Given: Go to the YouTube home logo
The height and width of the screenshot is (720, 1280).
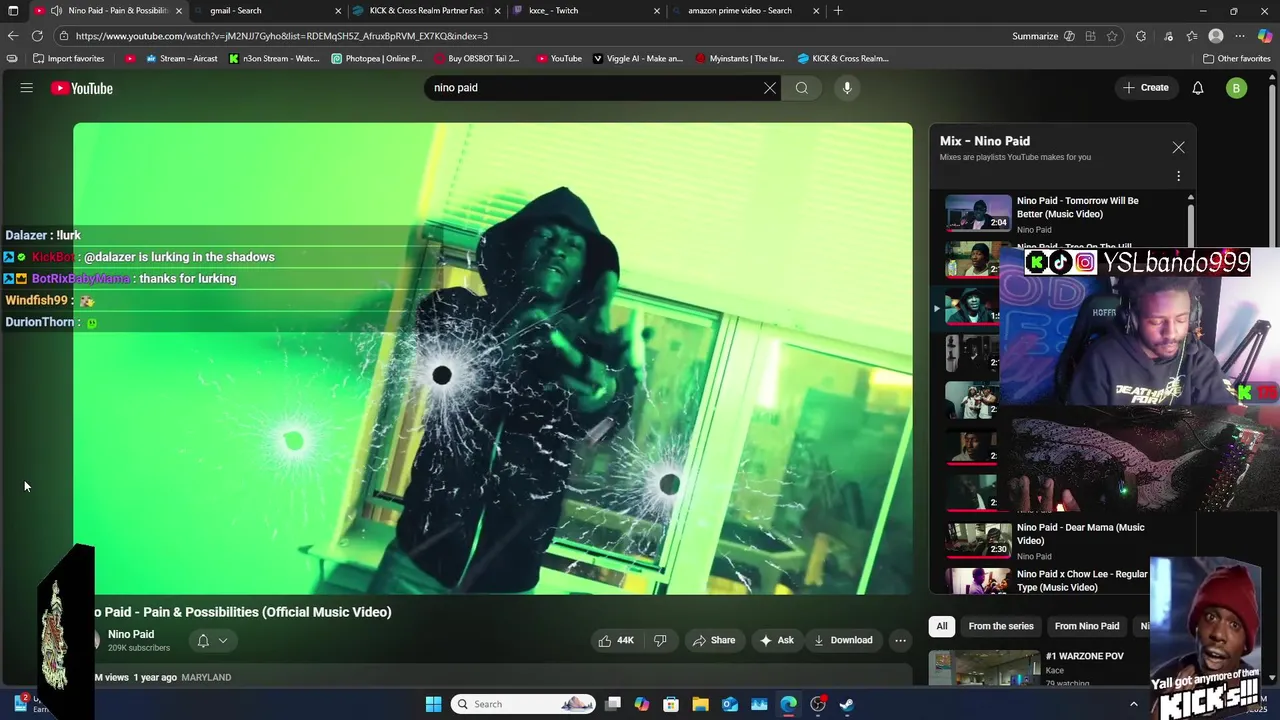Looking at the screenshot, I should point(82,88).
